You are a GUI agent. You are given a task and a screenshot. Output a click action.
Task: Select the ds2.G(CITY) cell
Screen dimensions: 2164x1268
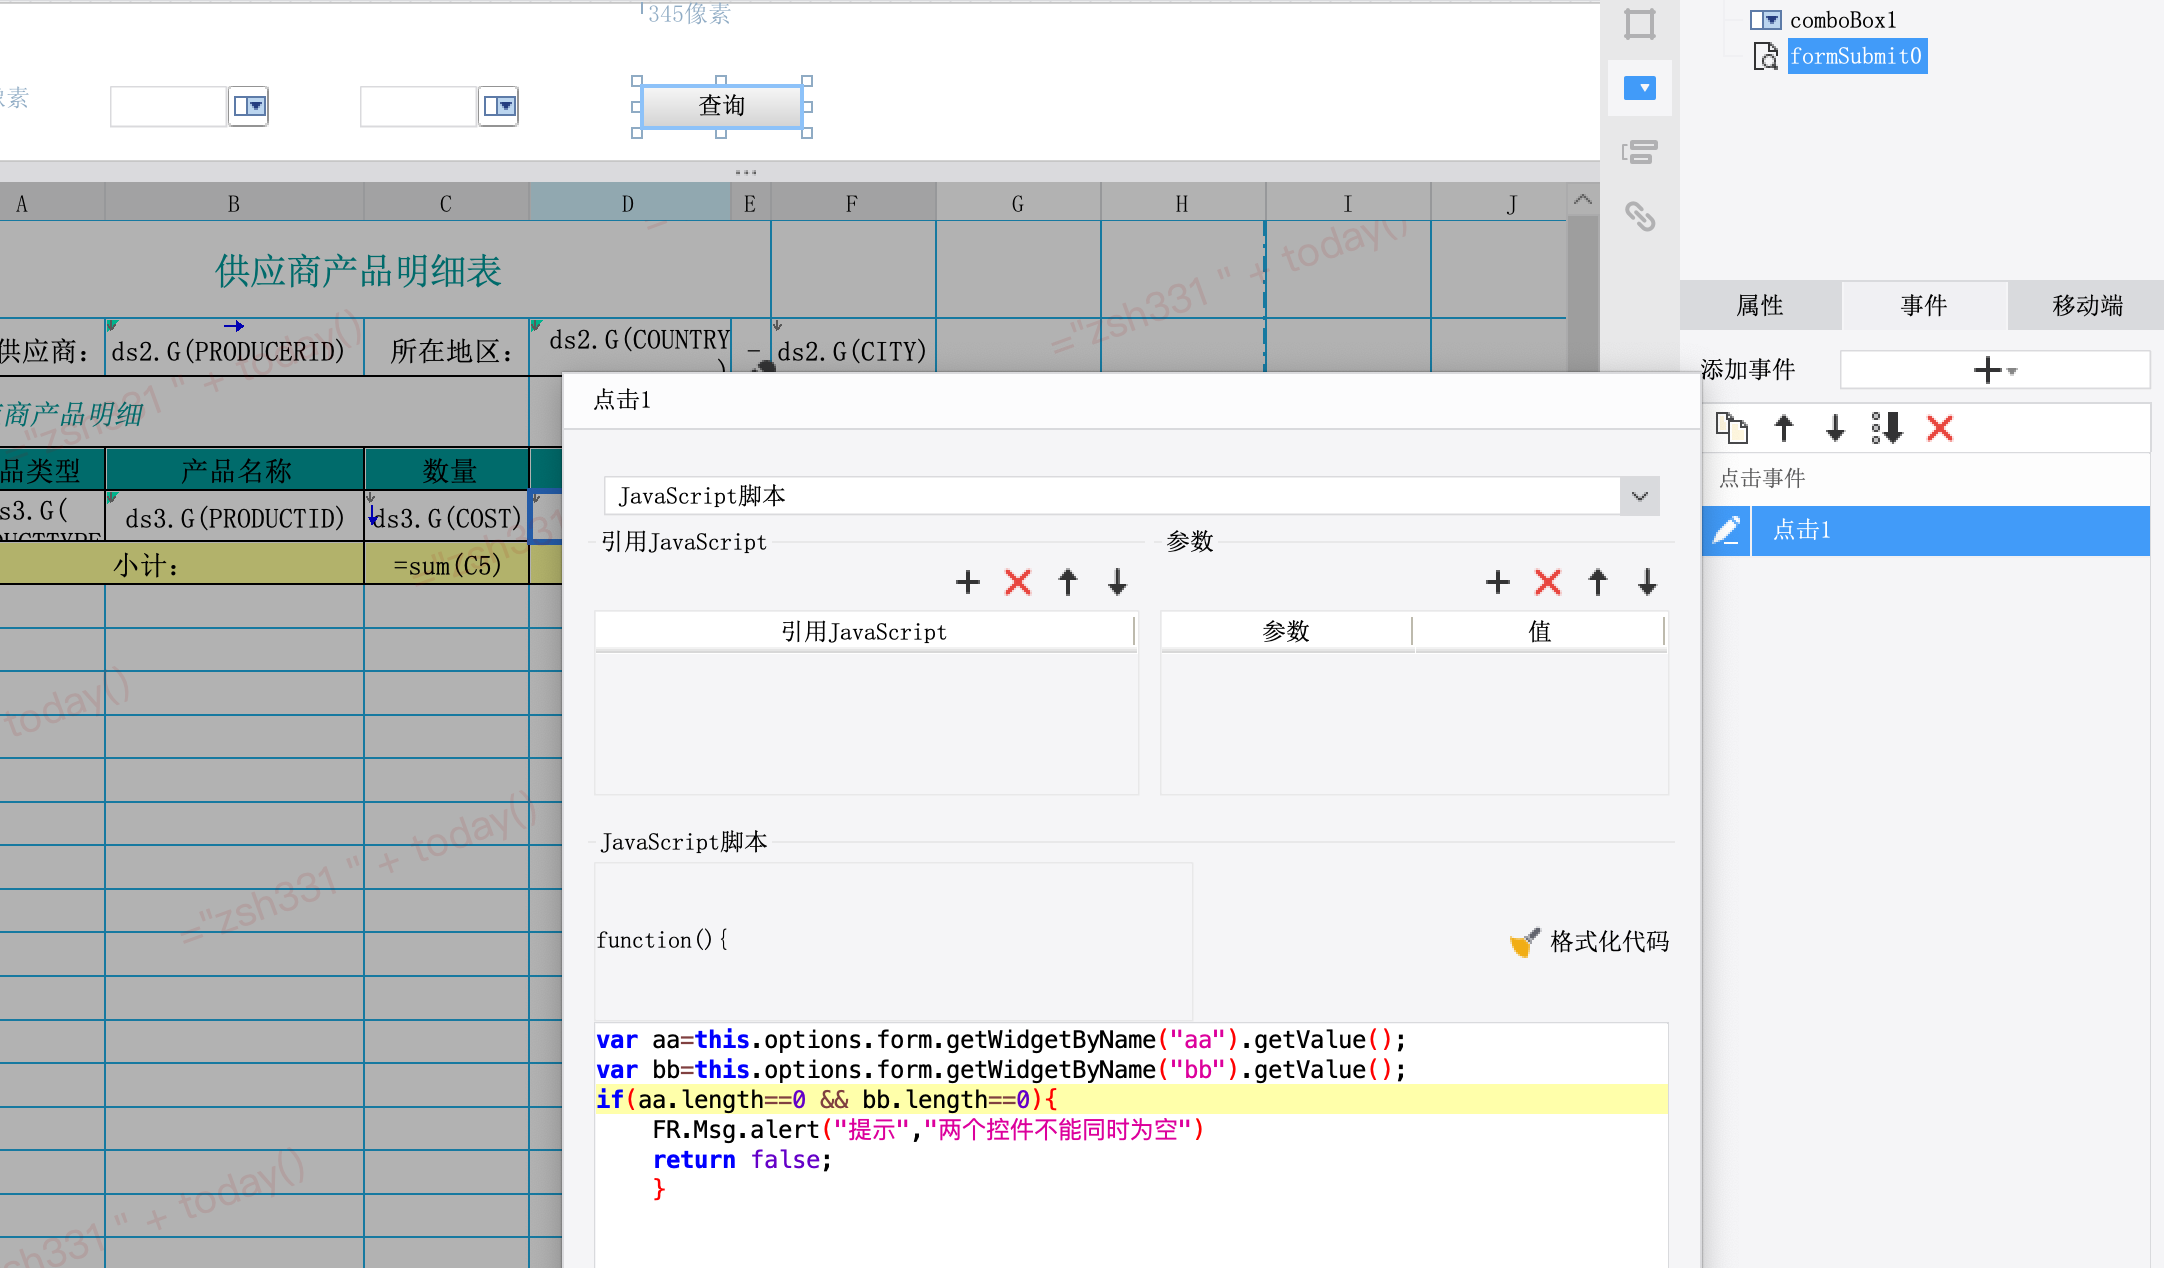[853, 348]
